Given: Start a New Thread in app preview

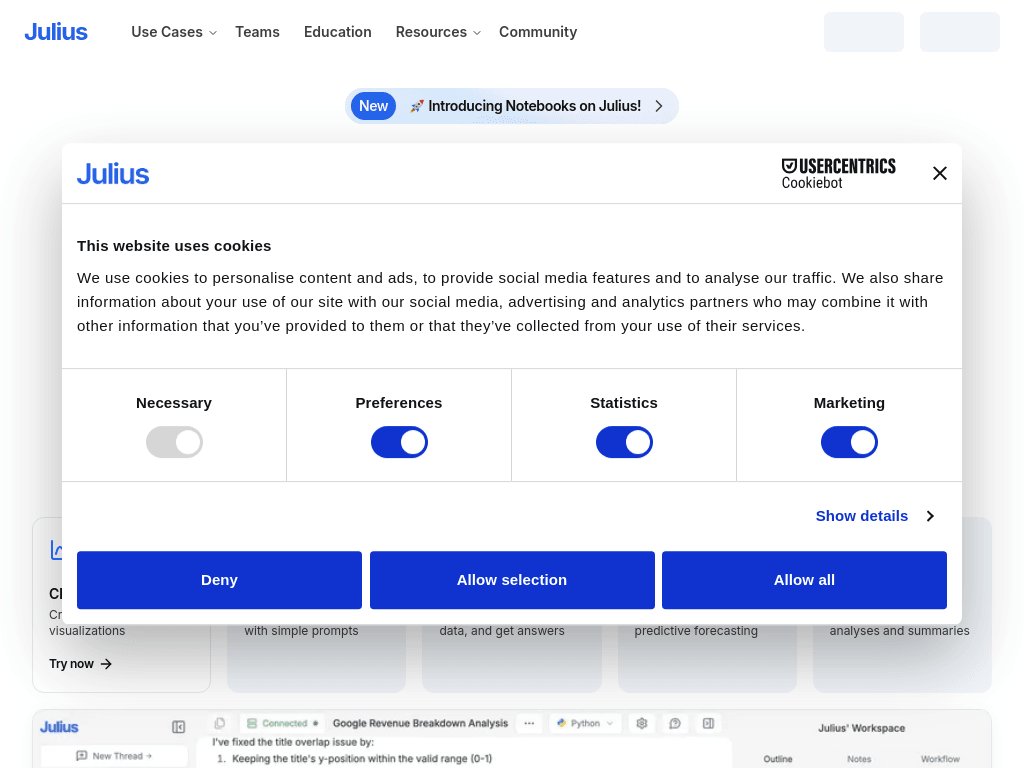Looking at the screenshot, I should [x=114, y=756].
